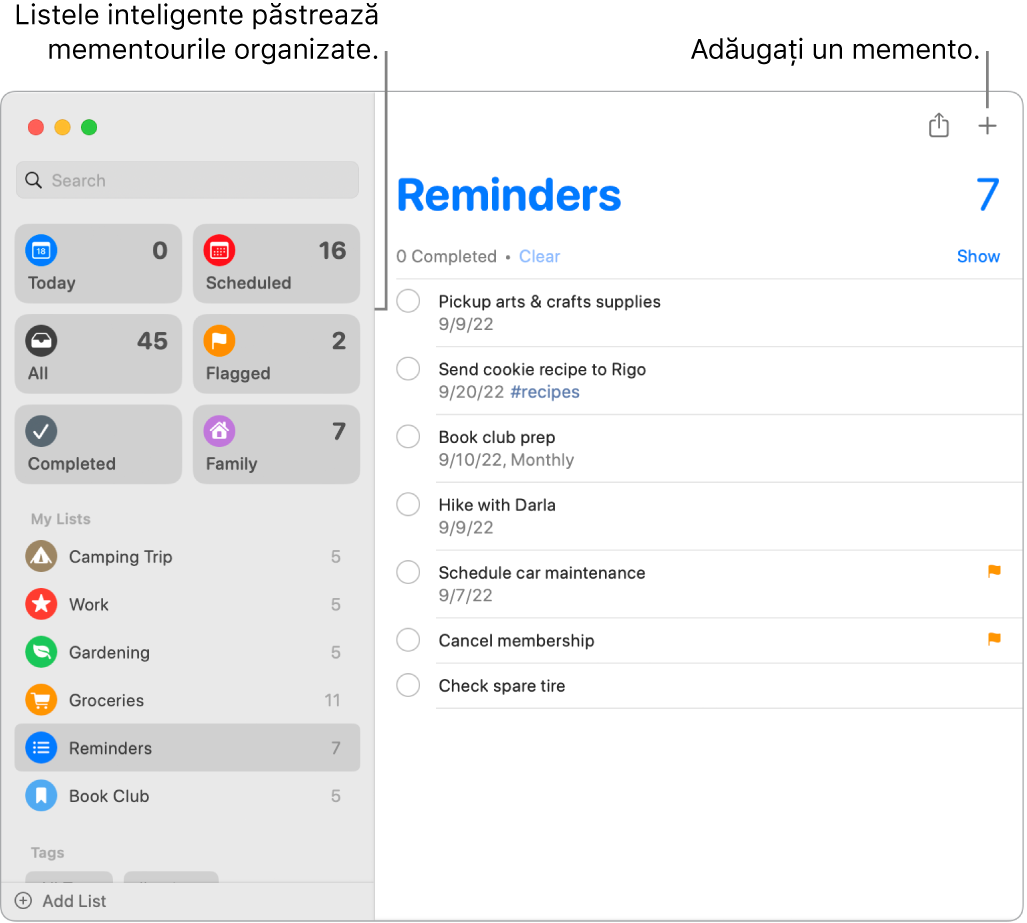Open the Completed smart list
1027x923 pixels.
tap(98, 444)
